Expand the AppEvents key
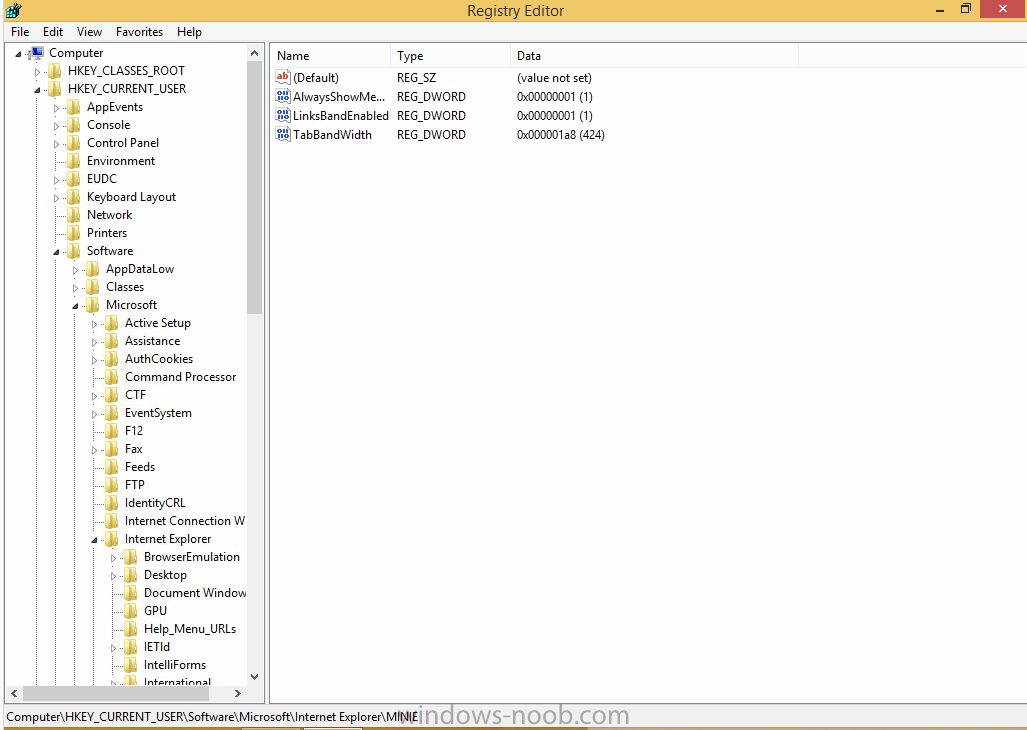 pos(56,107)
